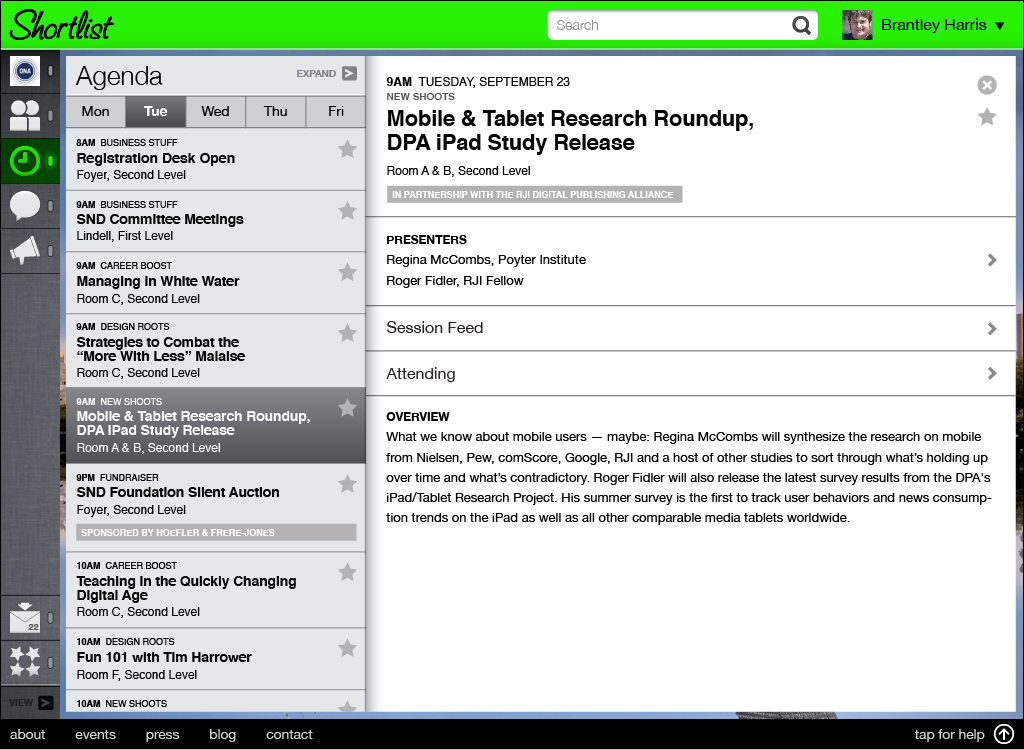Close the session detail panel
This screenshot has height=750, width=1024.
pyautogui.click(x=987, y=85)
